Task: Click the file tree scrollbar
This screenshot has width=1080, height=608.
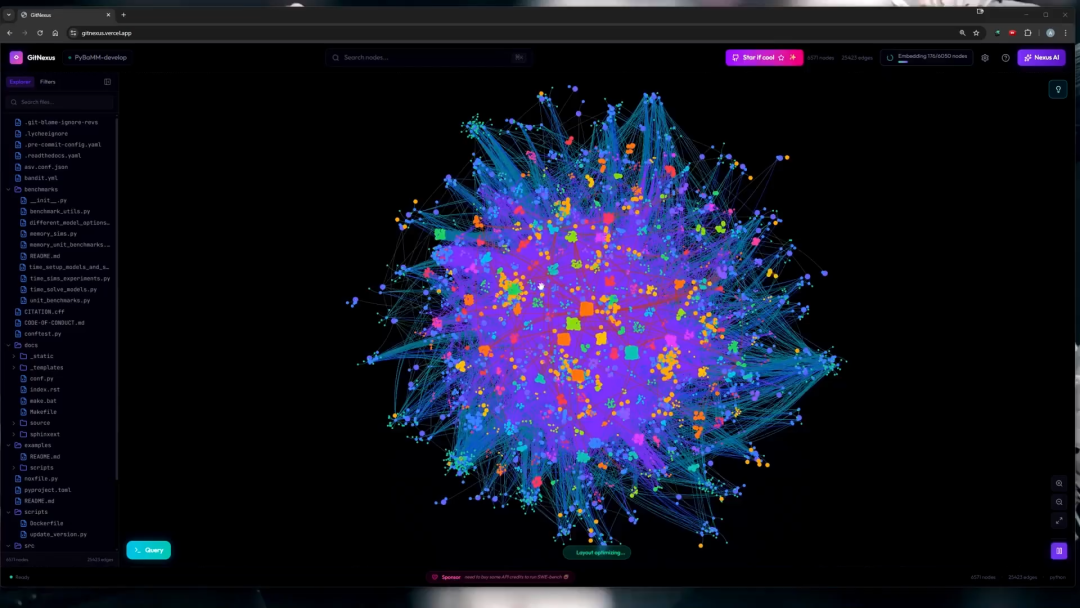Action: coord(116,300)
